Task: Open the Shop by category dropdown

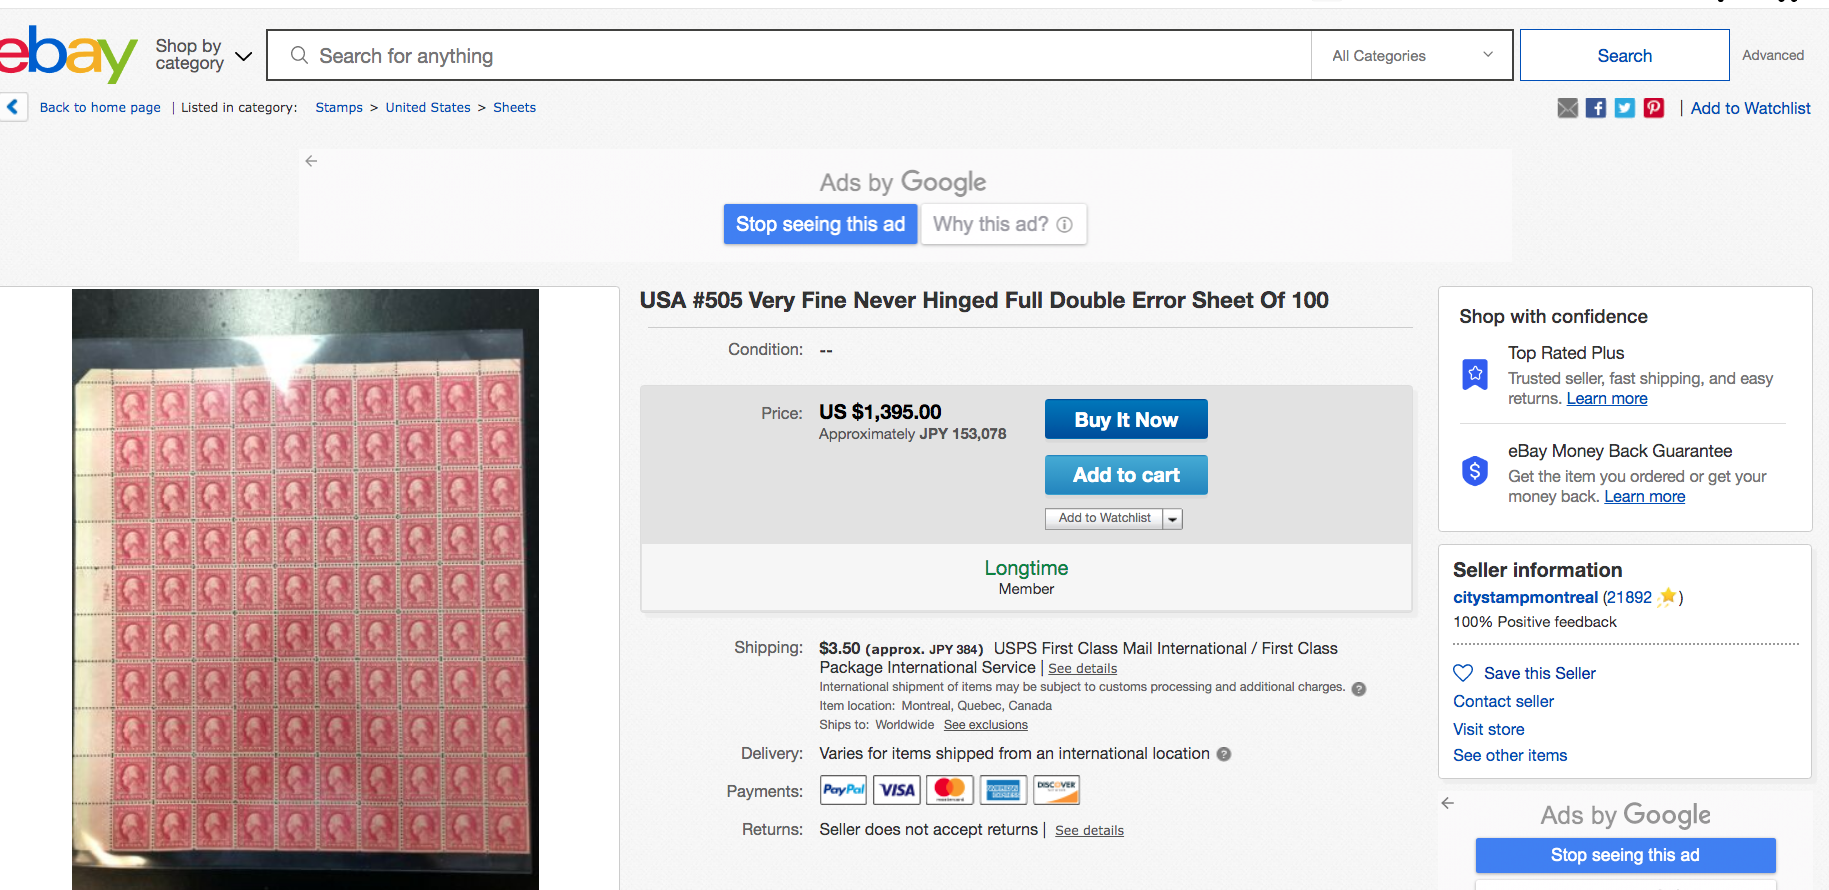Action: 203,55
